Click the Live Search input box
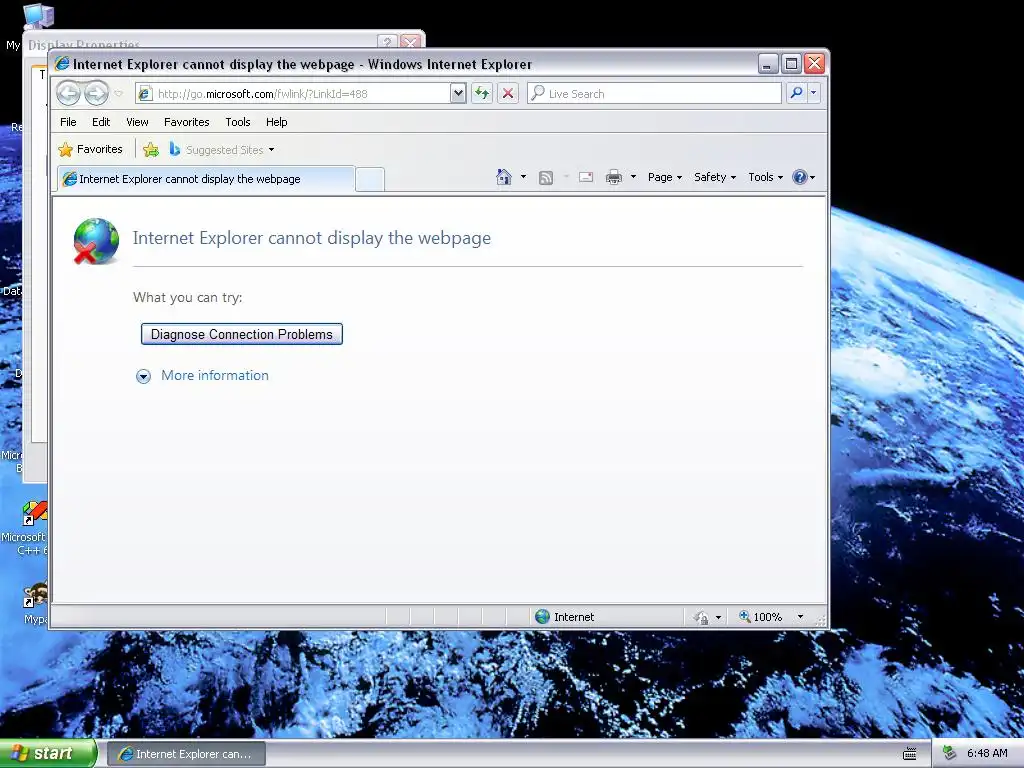Screen dimensions: 1024x768 pyautogui.click(x=654, y=93)
